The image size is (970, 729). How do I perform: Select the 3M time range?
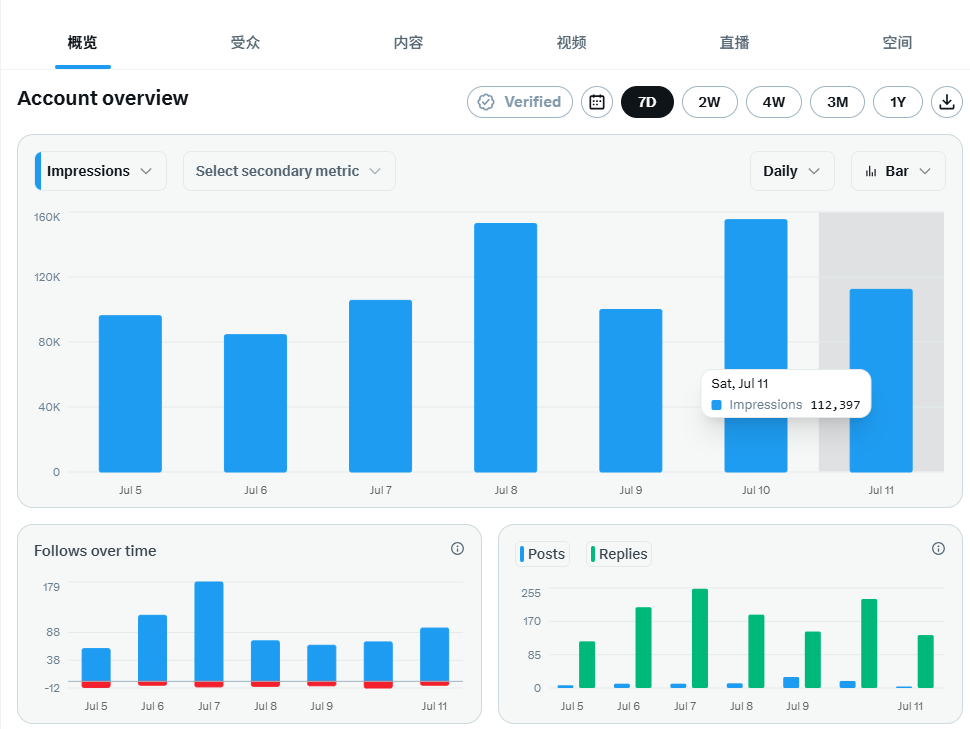coord(837,102)
